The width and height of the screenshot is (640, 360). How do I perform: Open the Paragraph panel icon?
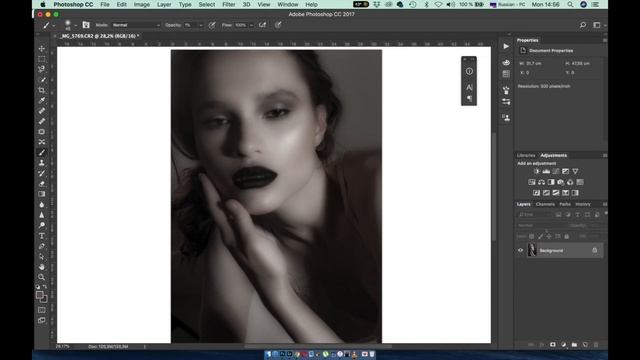pos(469,98)
